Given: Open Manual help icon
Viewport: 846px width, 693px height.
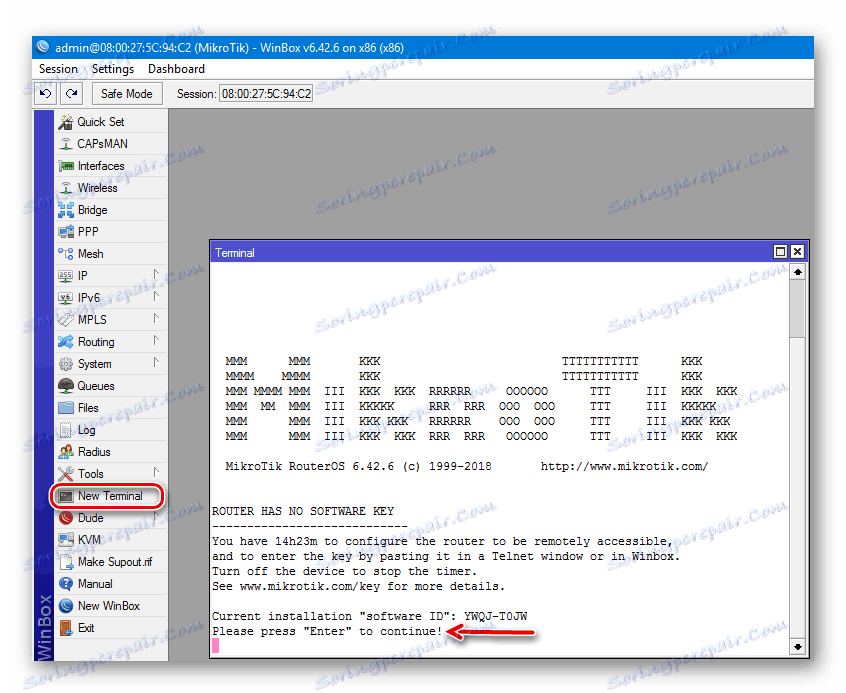Looking at the screenshot, I should point(66,584).
